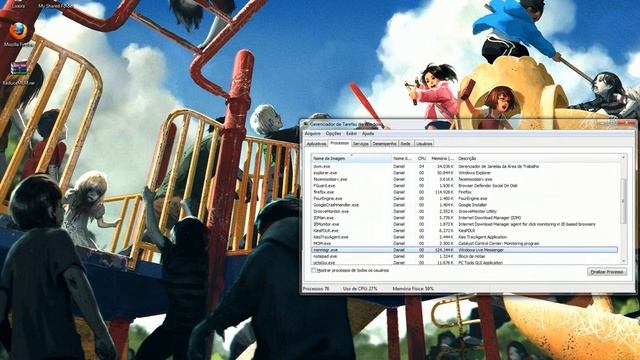
Task: Select the dwm.exe process row
Action: (465, 166)
